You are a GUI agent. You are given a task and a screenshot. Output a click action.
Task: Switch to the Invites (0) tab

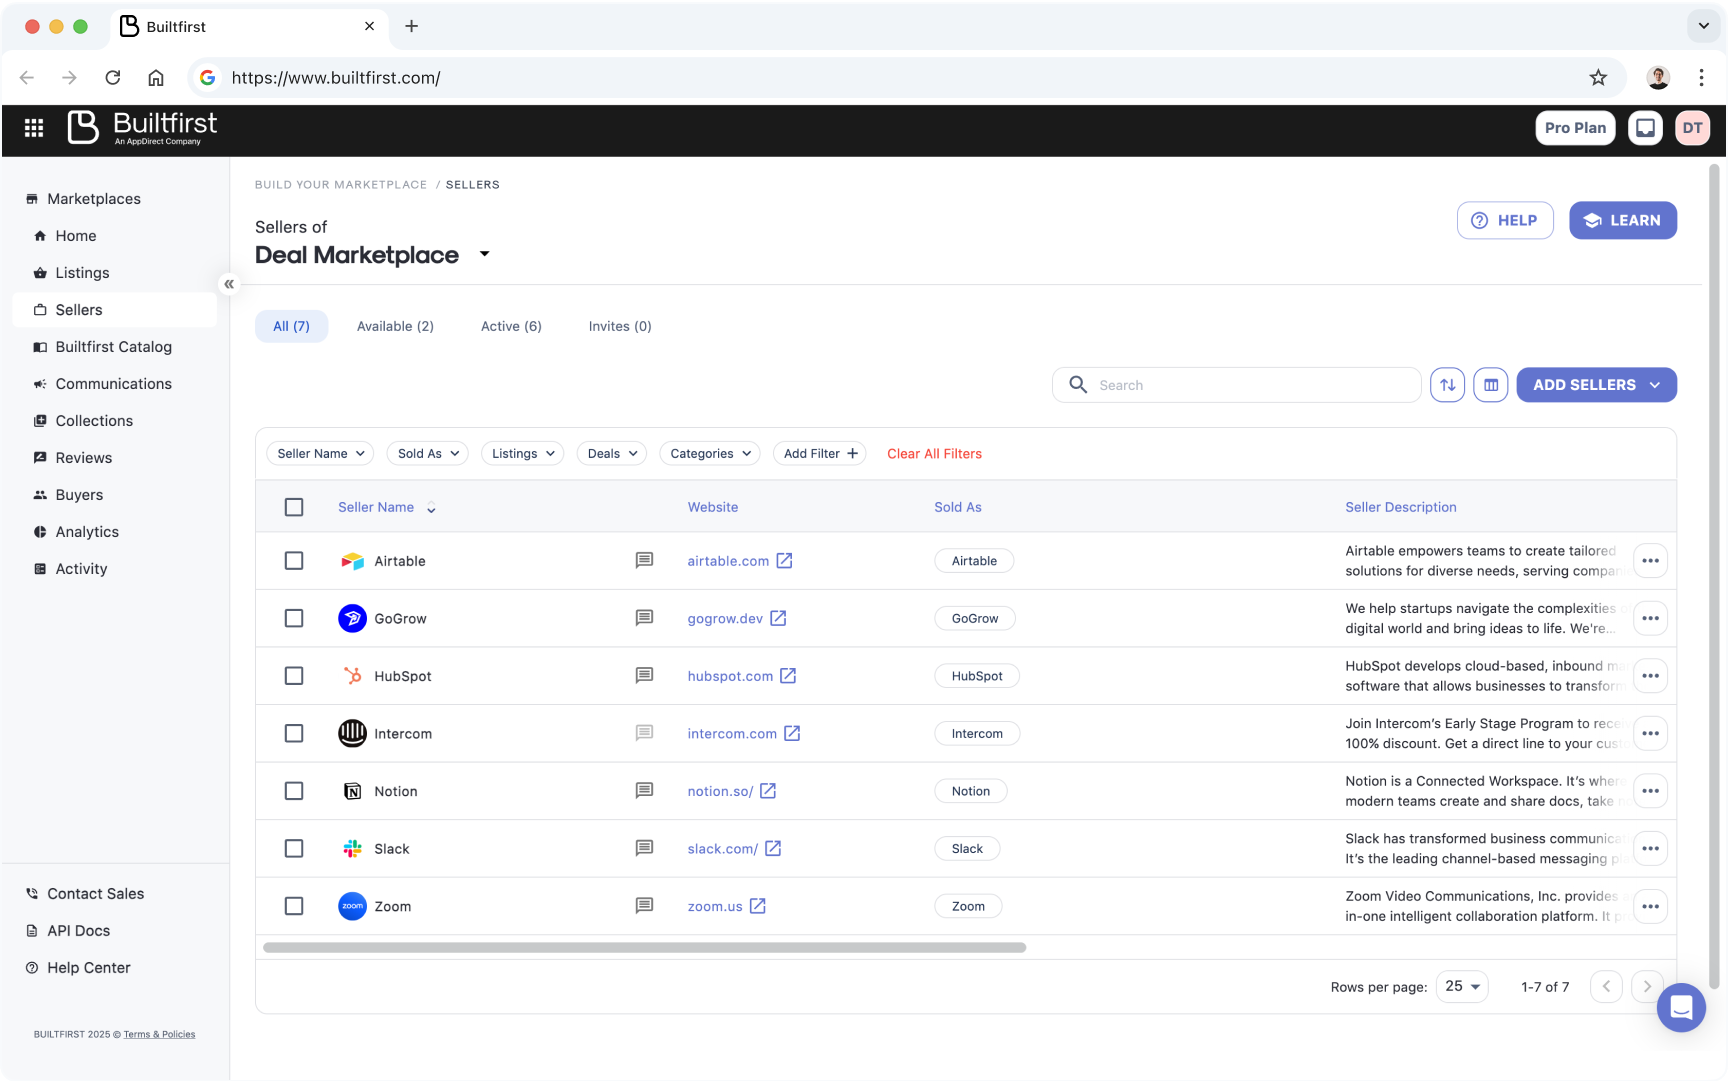(x=620, y=326)
